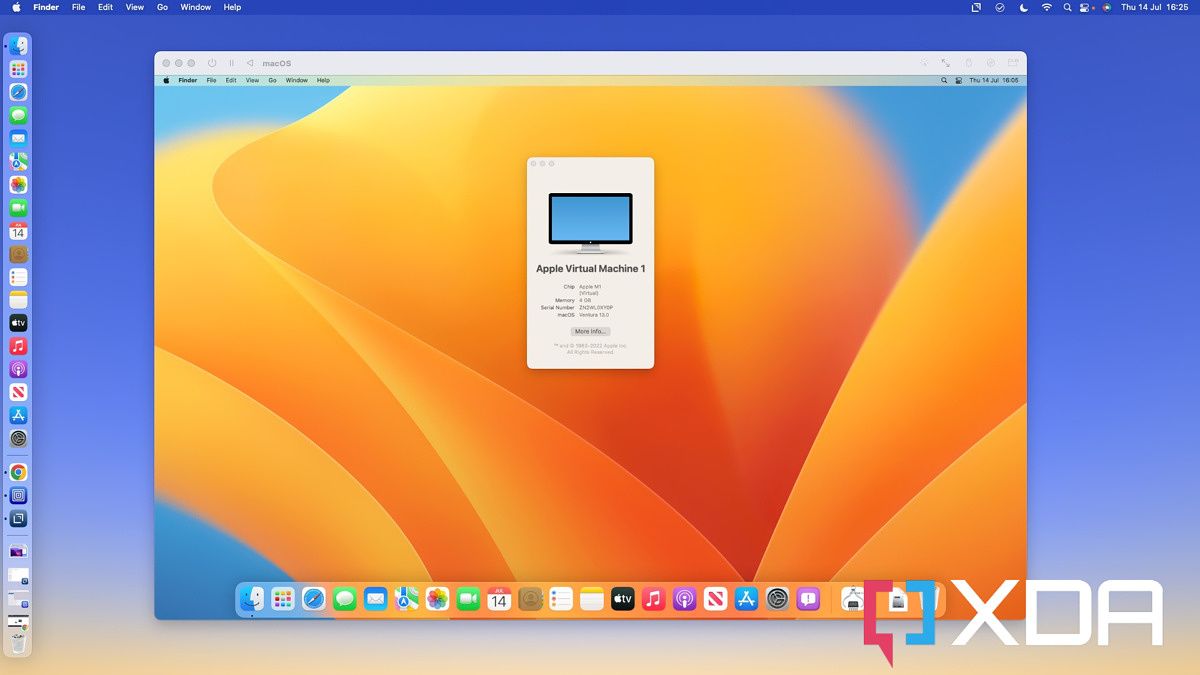Image resolution: width=1200 pixels, height=675 pixels.
Task: Open host Control Center icon
Action: [1085, 7]
